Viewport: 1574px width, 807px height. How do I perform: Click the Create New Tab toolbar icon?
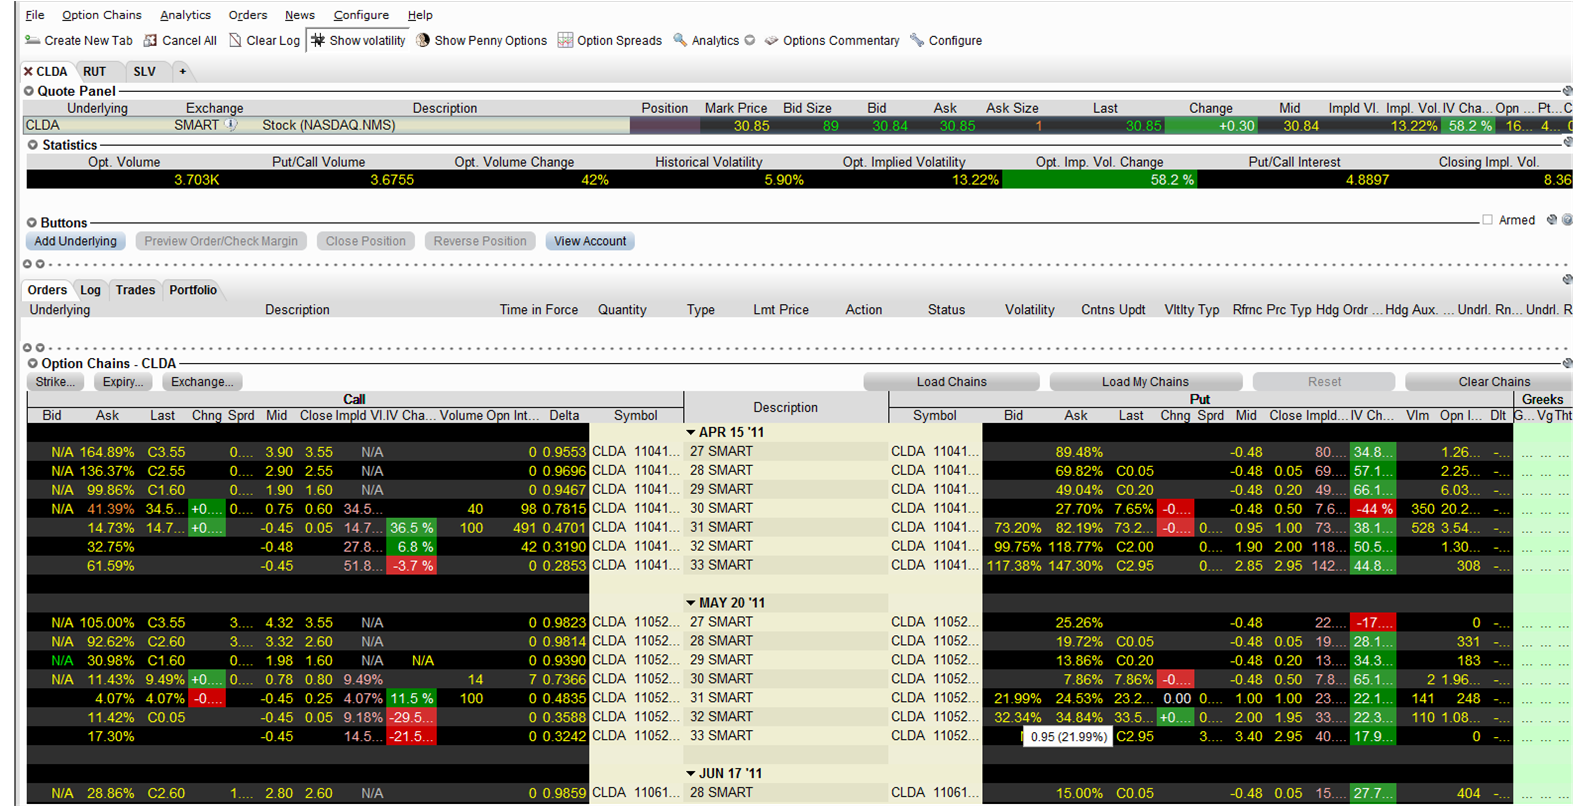[x=33, y=41]
